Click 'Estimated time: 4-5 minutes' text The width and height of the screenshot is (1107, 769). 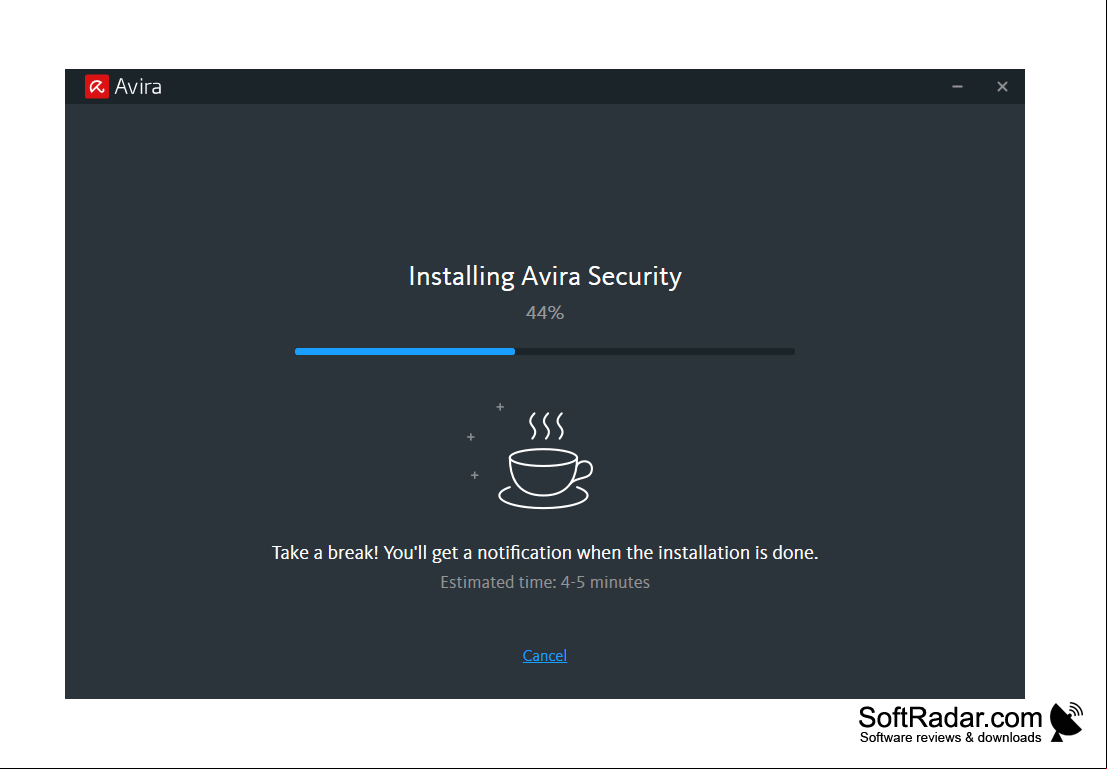coord(544,583)
